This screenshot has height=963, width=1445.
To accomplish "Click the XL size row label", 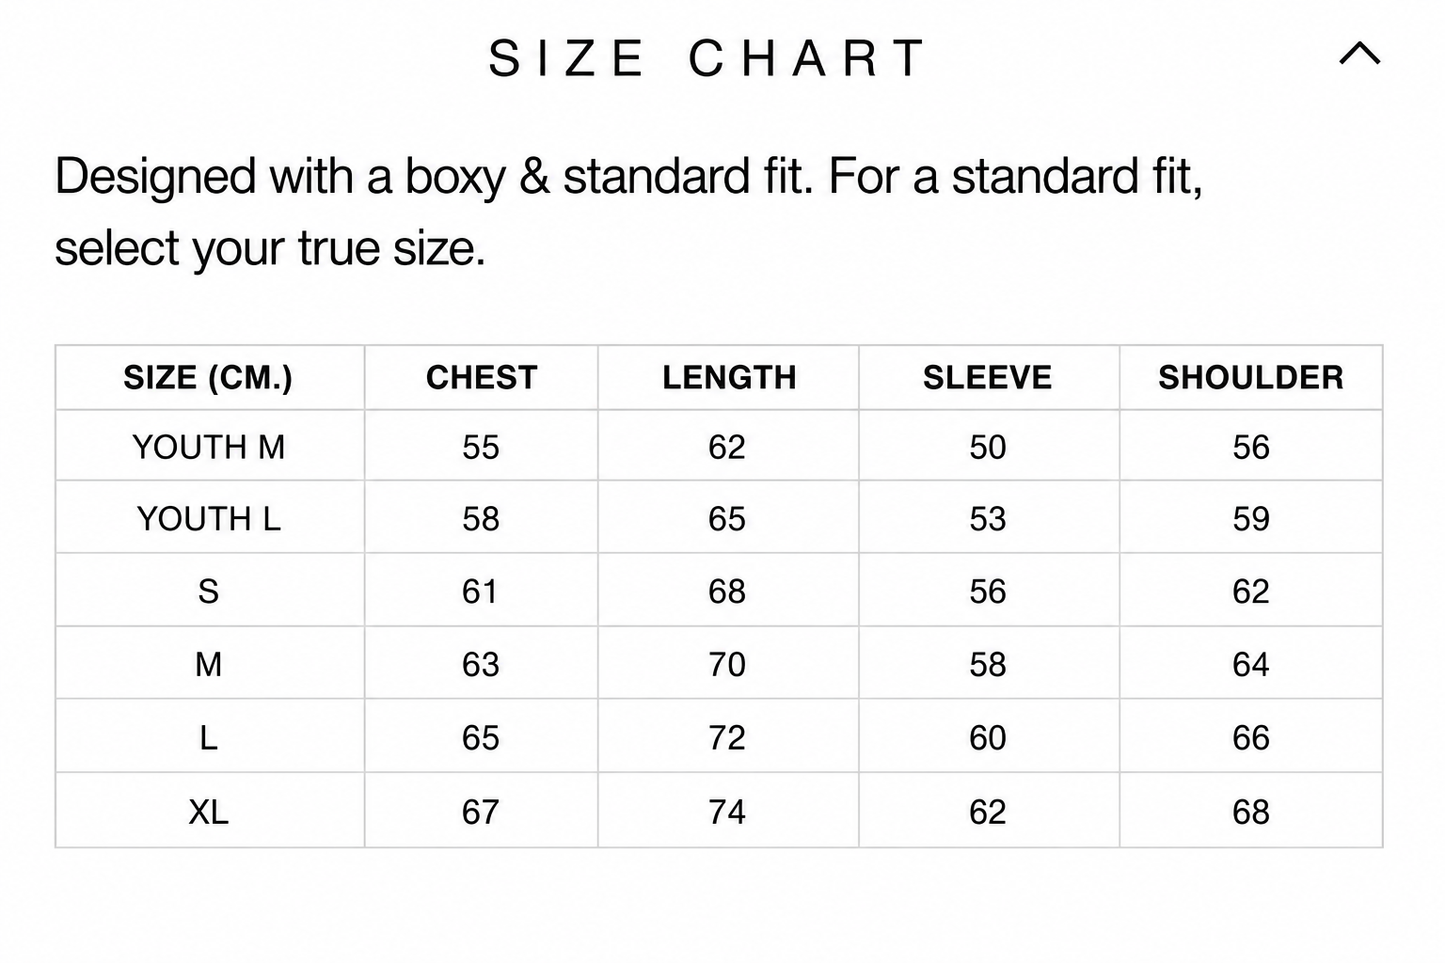I will click(208, 811).
